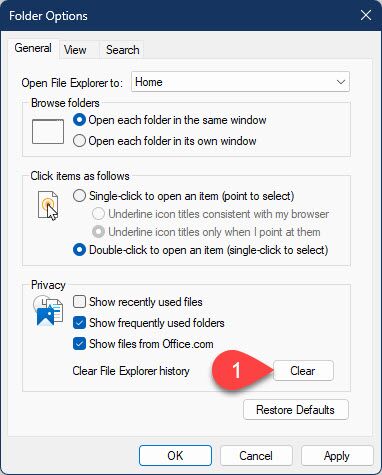Click the Browse folders window preview icon

click(x=48, y=132)
